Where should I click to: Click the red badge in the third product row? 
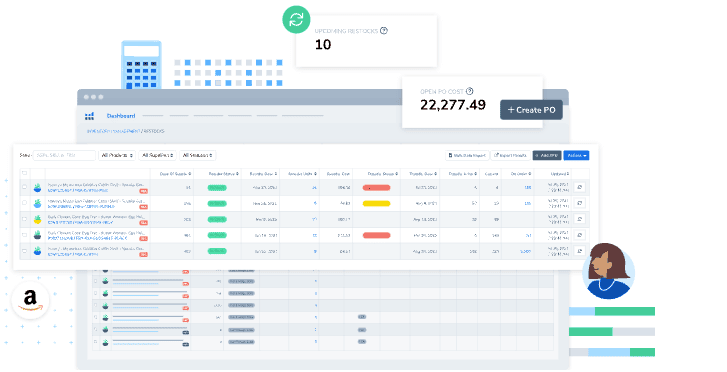click(x=144, y=223)
